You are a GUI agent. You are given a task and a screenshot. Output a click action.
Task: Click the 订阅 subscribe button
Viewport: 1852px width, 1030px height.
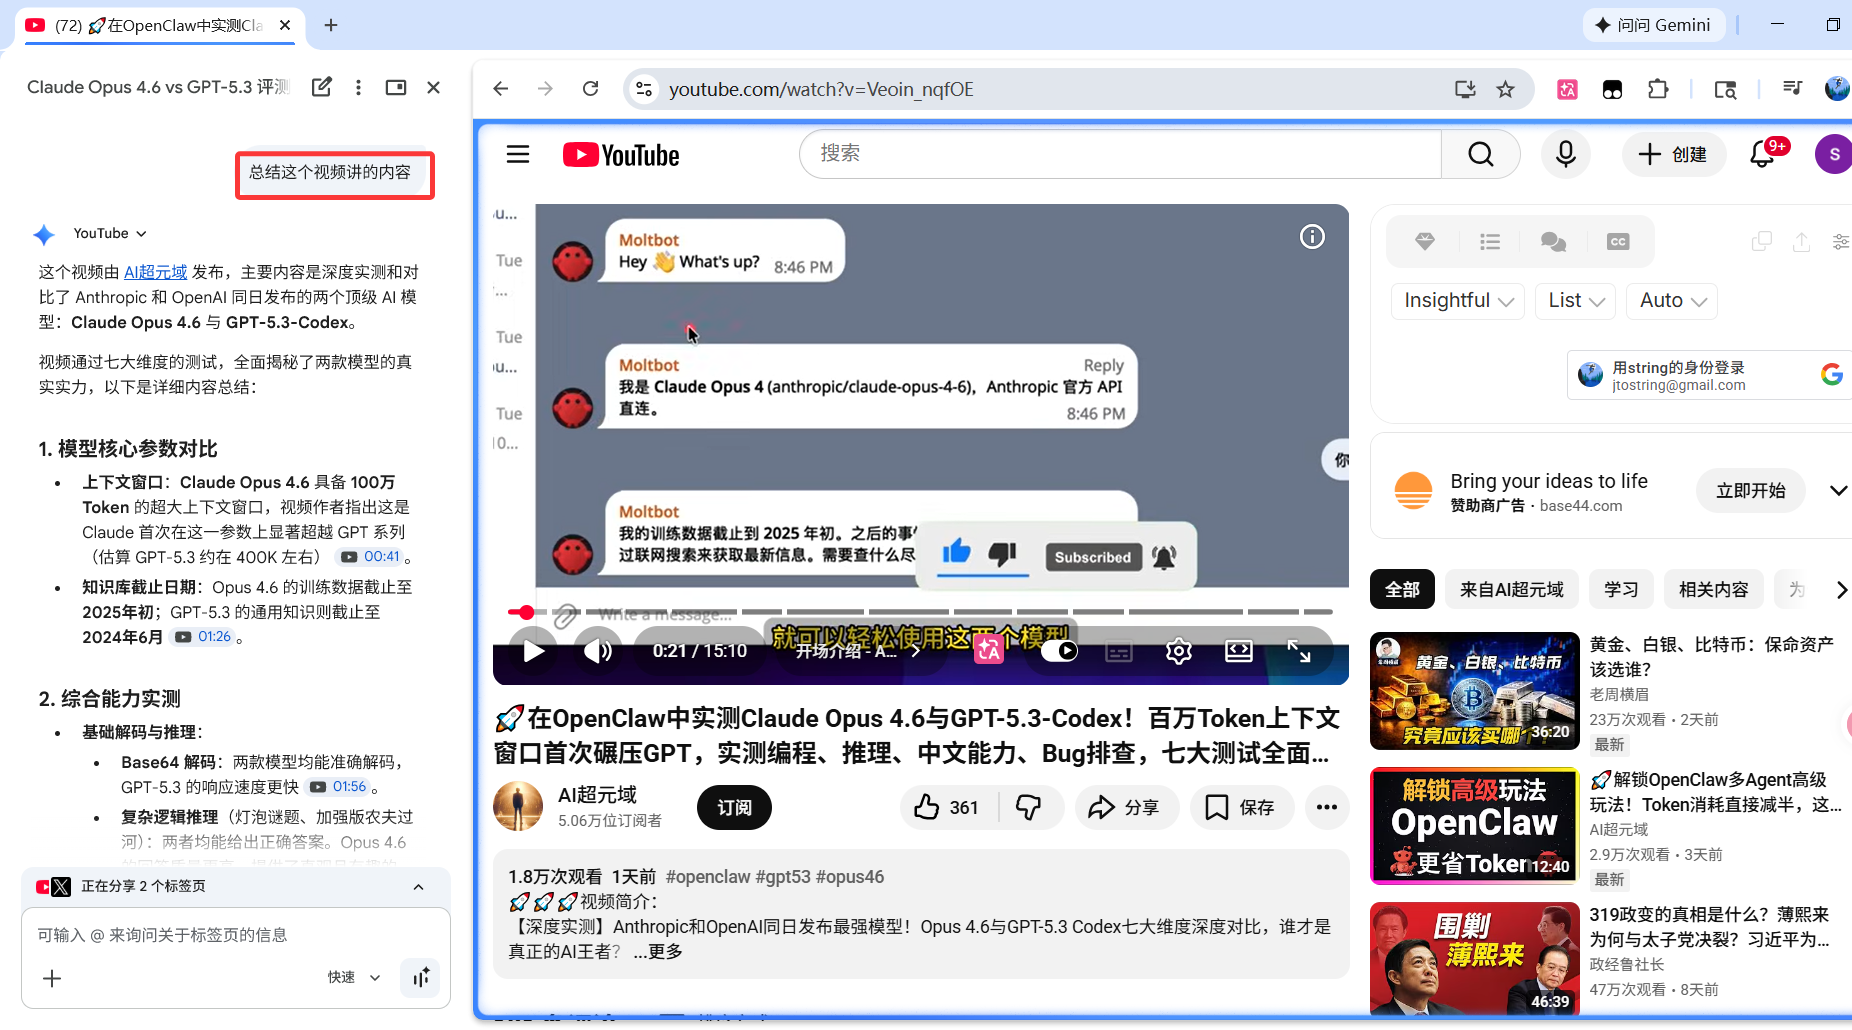pyautogui.click(x=734, y=807)
